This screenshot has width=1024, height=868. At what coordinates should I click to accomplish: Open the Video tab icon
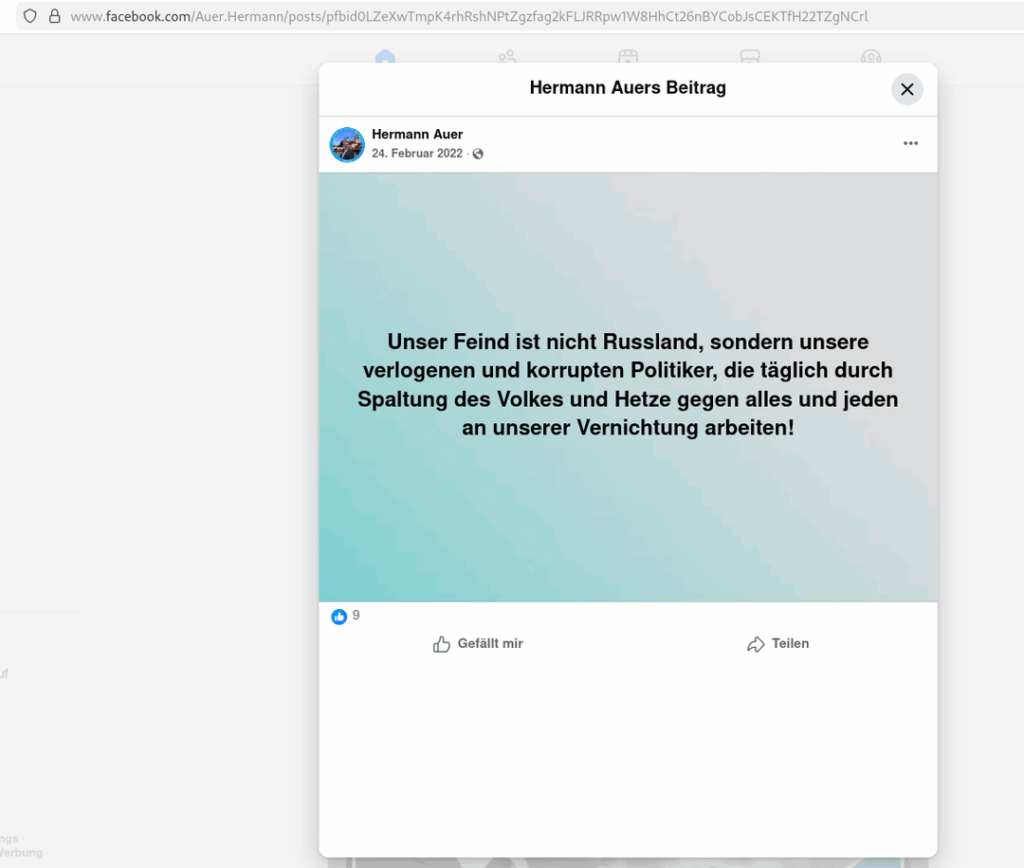pyautogui.click(x=628, y=57)
